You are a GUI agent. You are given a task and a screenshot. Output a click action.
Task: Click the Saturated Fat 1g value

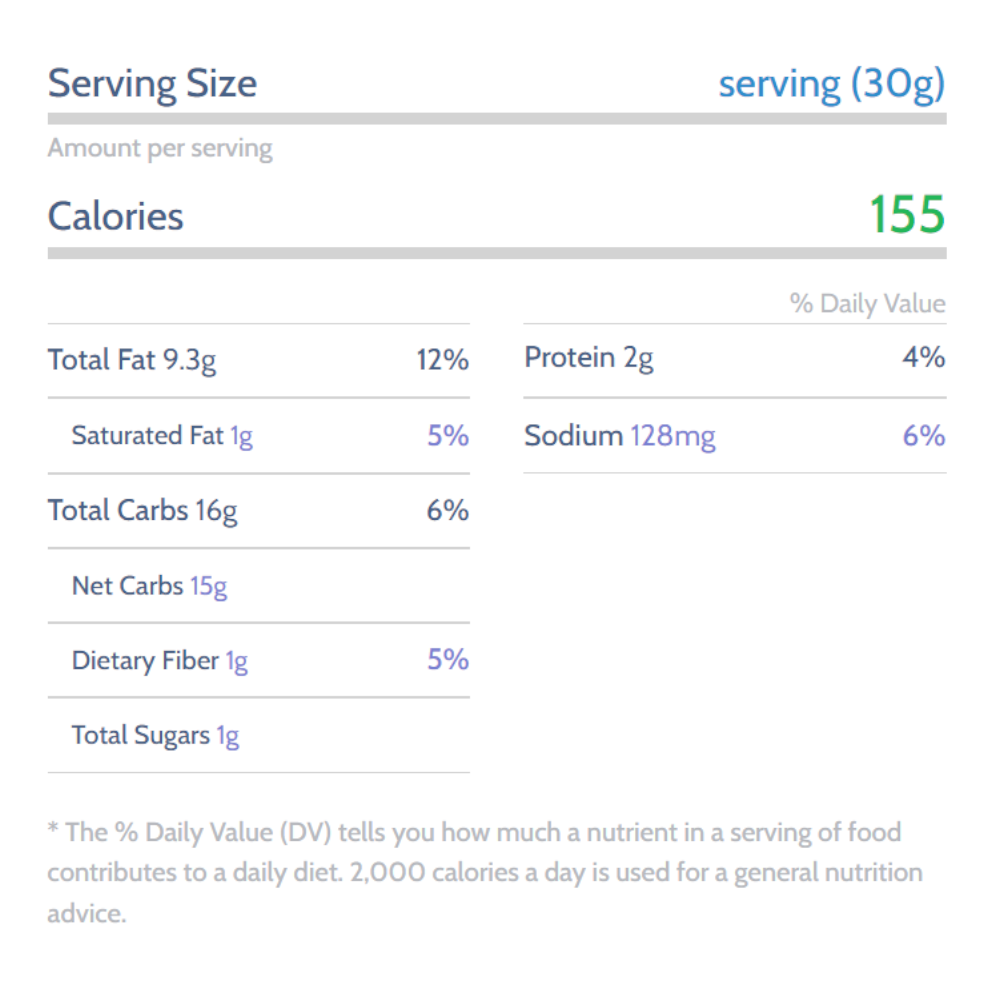241,436
